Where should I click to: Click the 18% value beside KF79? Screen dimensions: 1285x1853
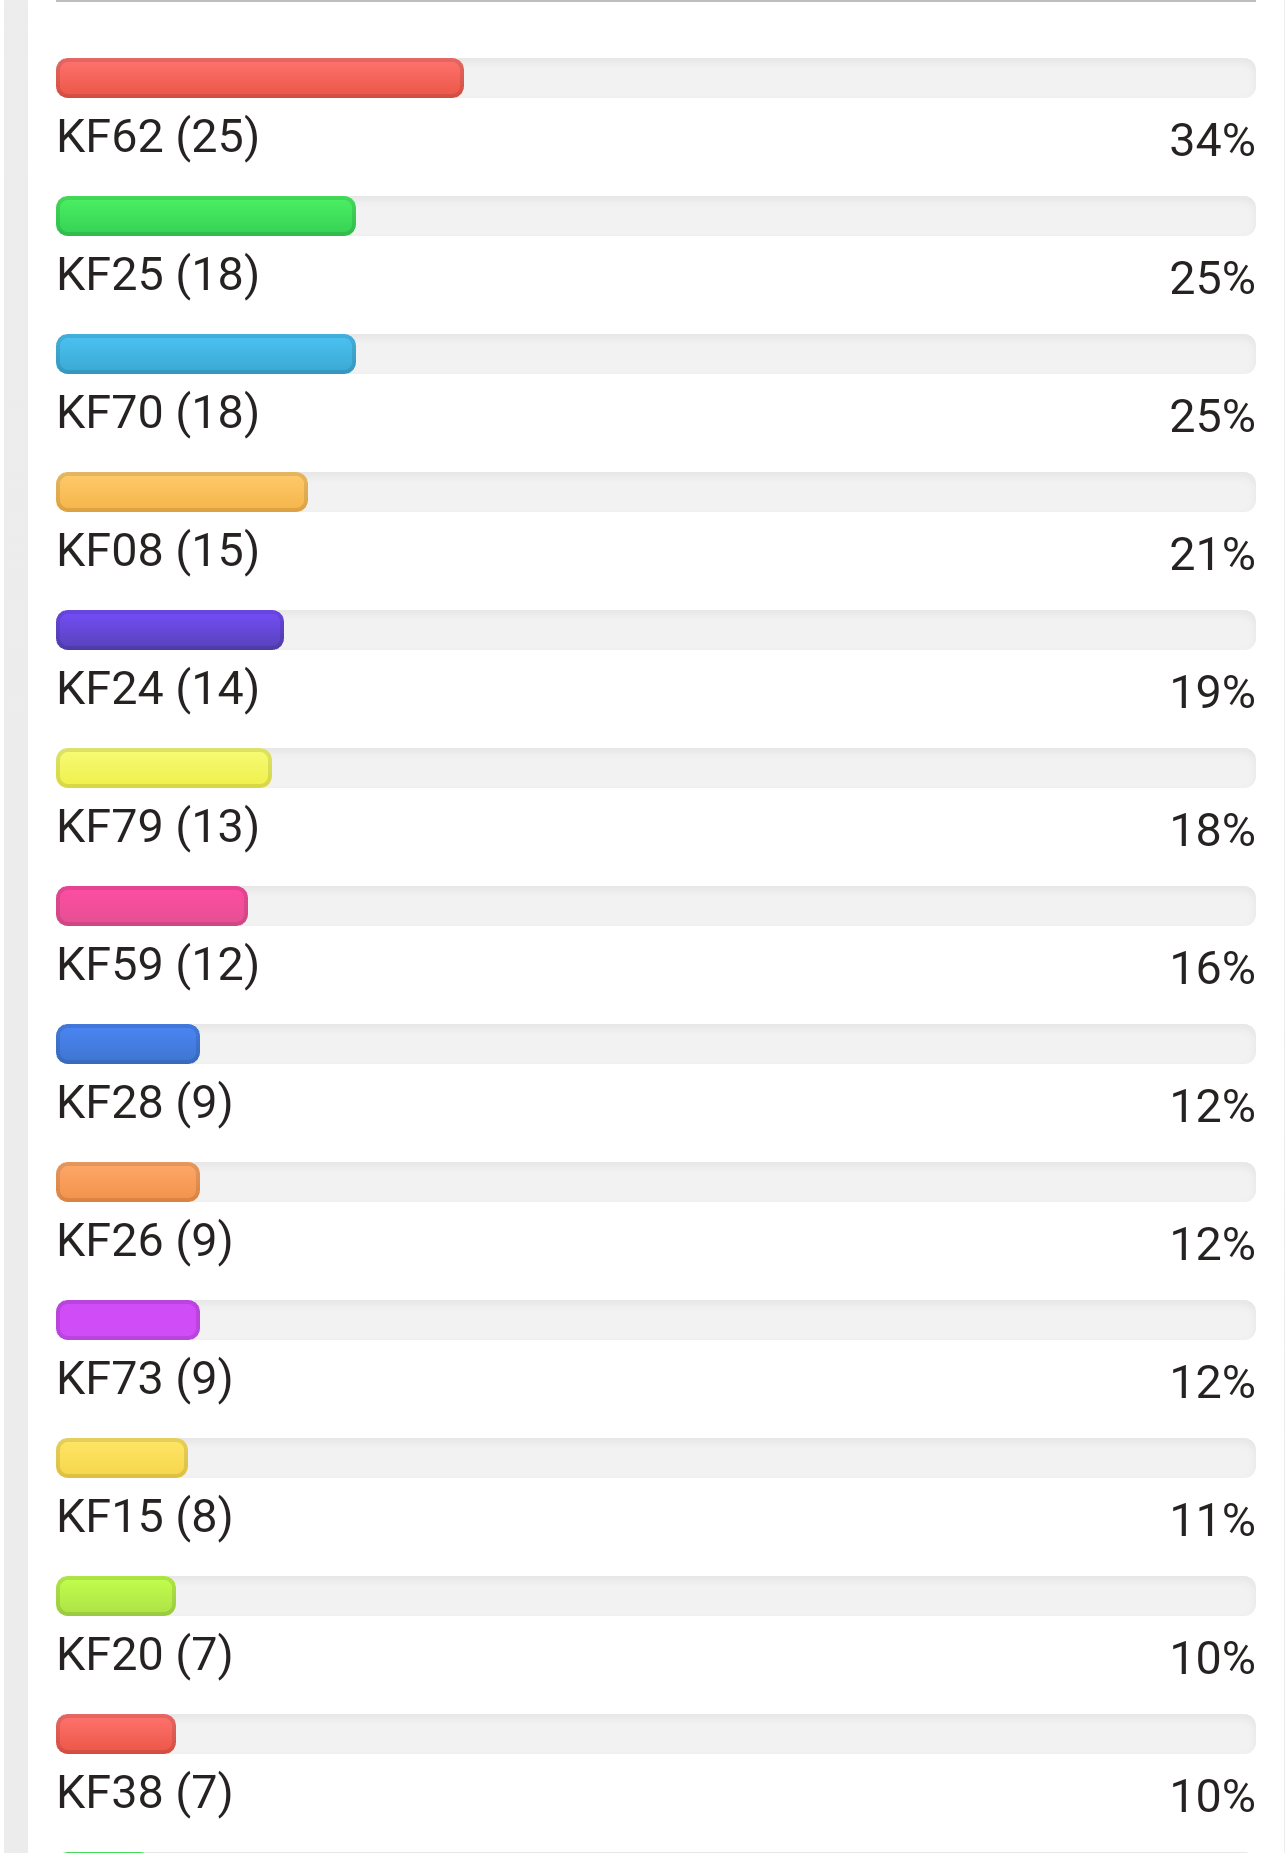point(1212,831)
